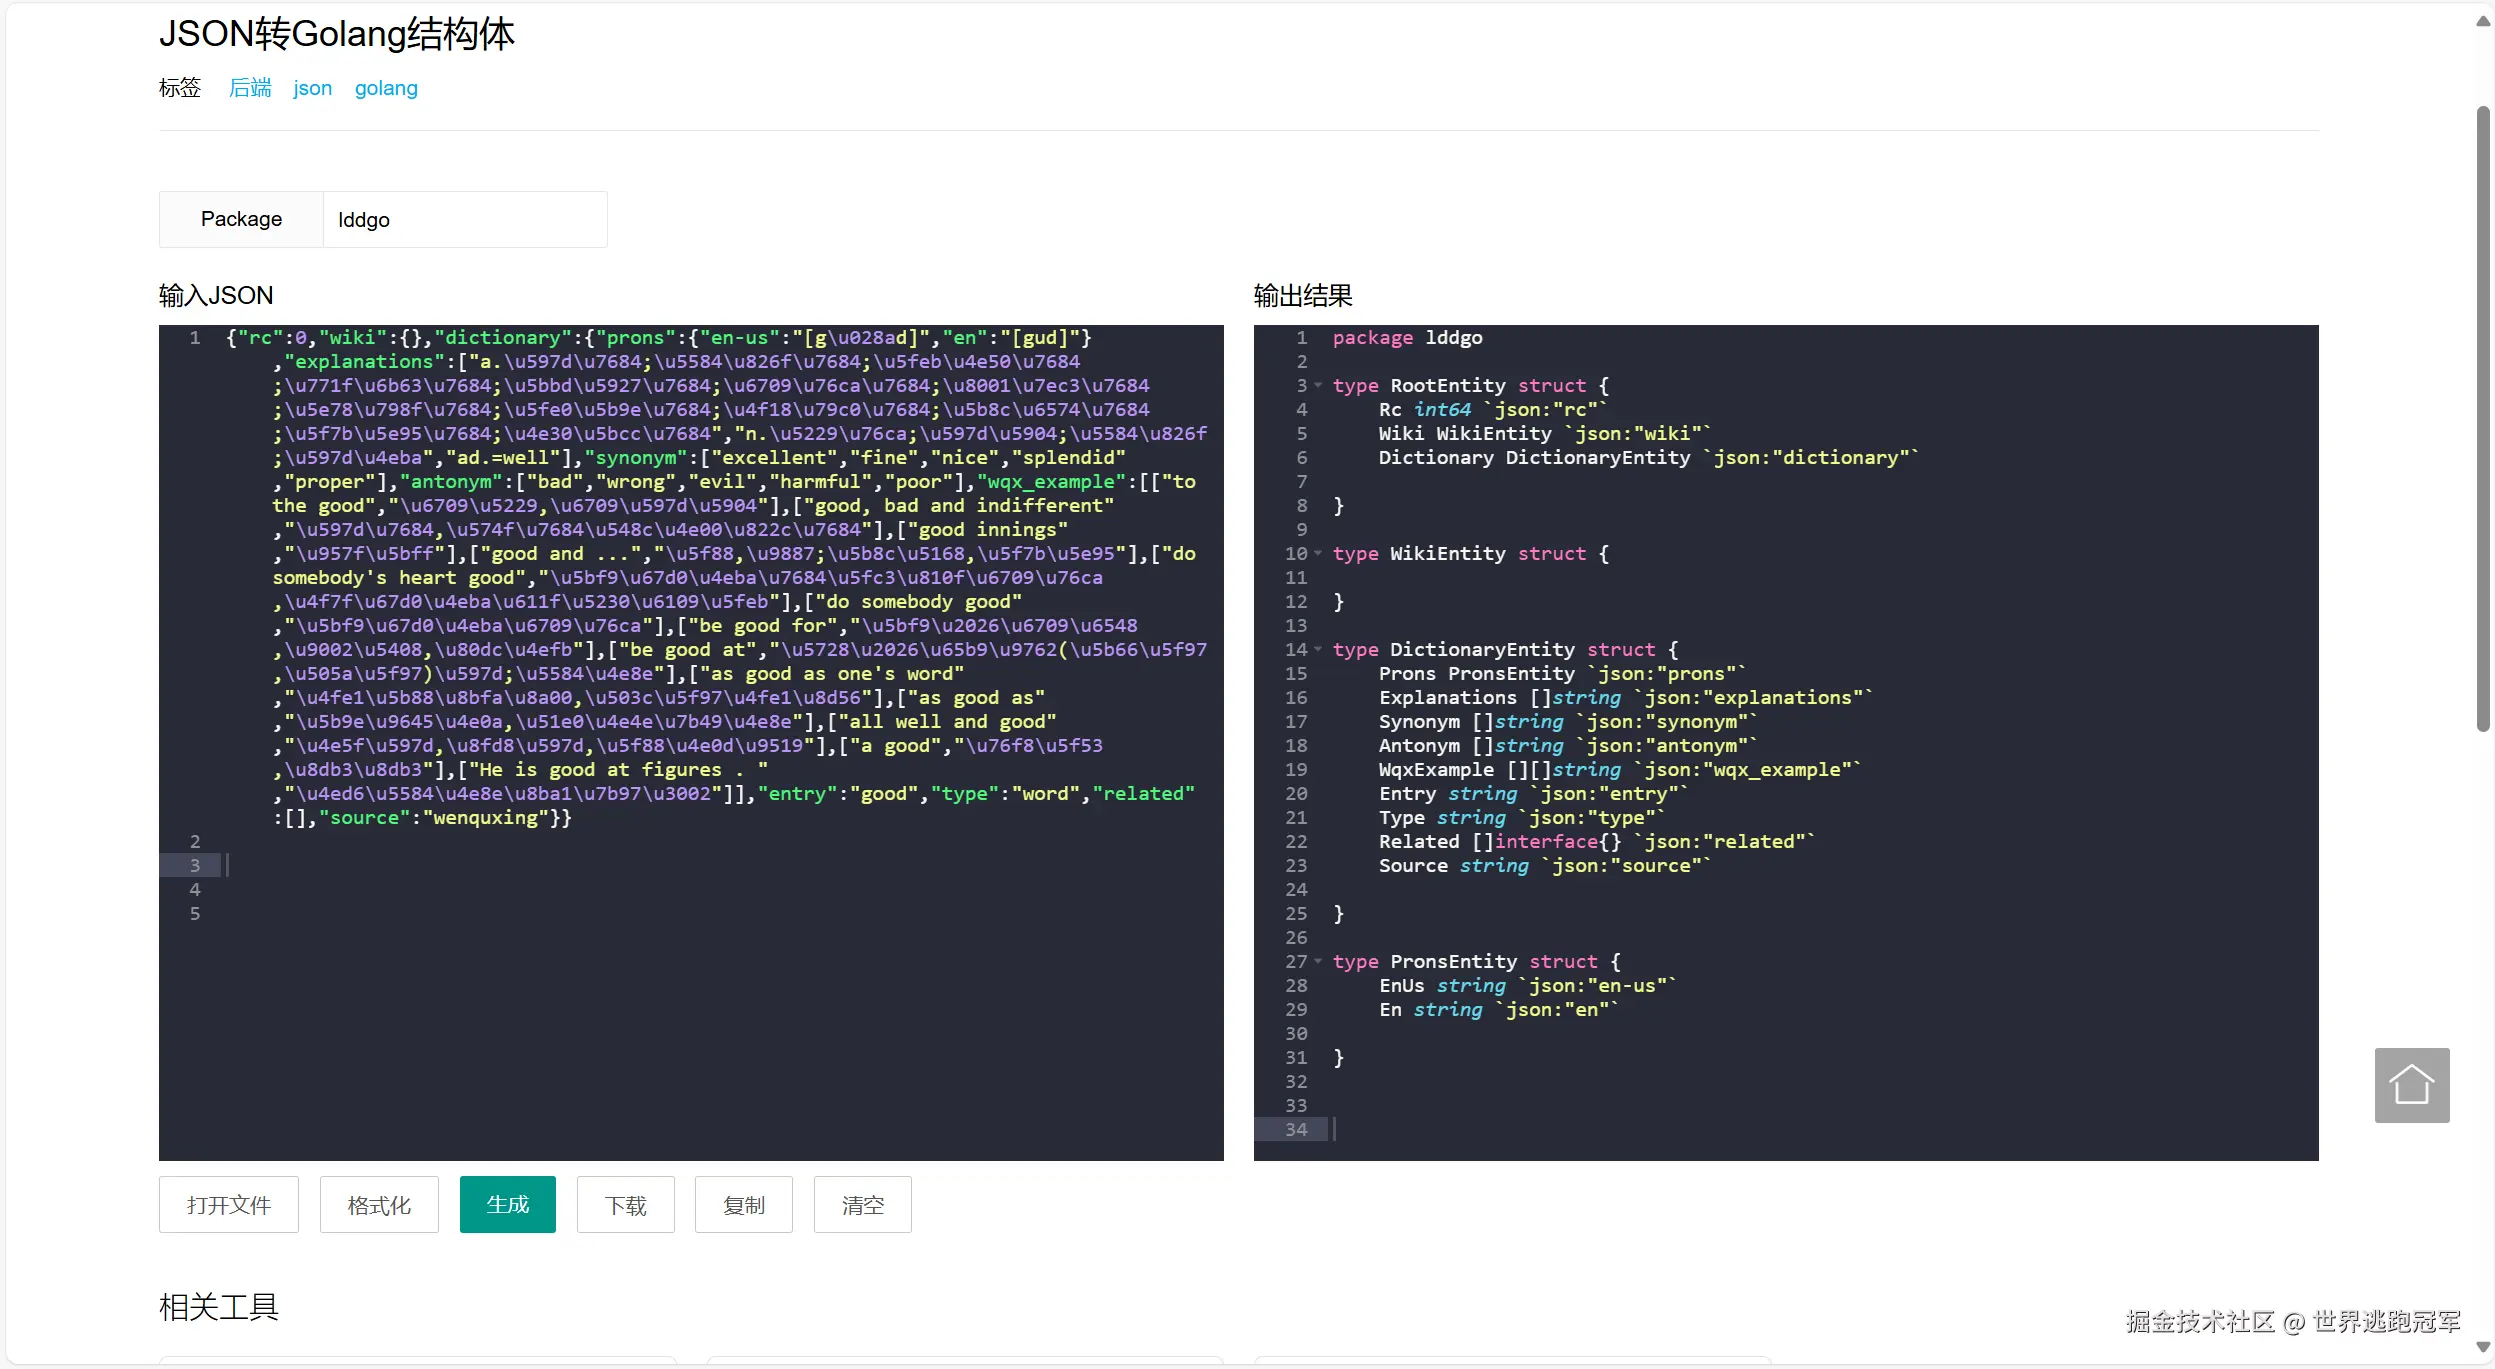The width and height of the screenshot is (2495, 1369).
Task: Open the json tag link
Action: tap(312, 88)
